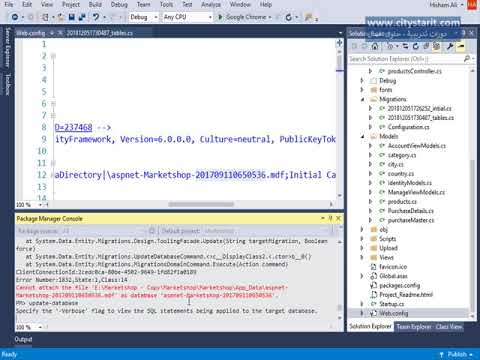The height and width of the screenshot is (360, 480).
Task: Select category.cs in Models
Action: pos(402,155)
